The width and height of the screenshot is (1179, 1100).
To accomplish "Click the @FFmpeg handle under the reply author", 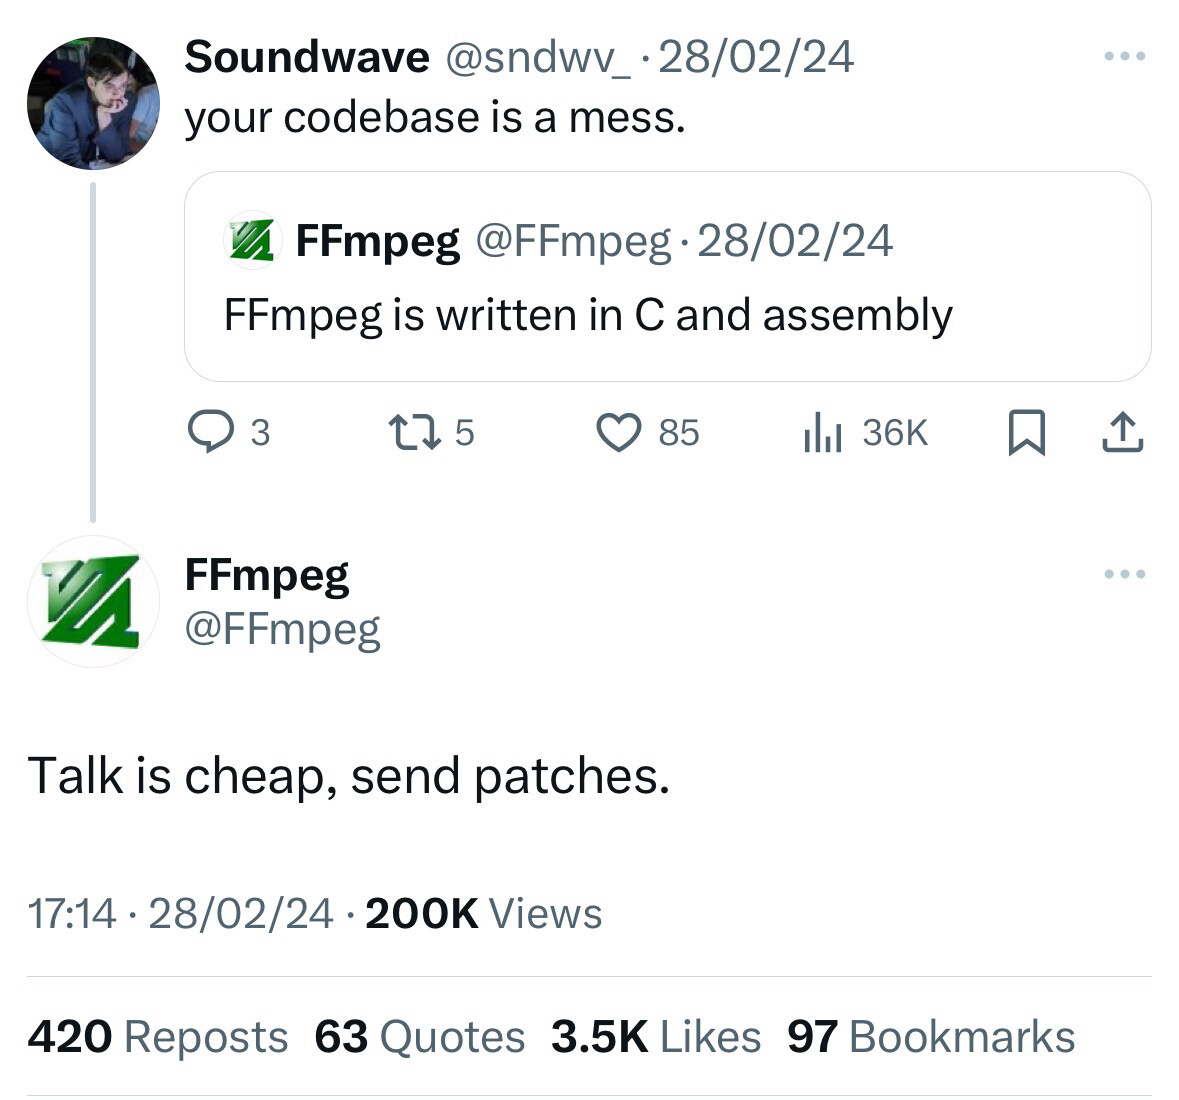I will coord(283,630).
